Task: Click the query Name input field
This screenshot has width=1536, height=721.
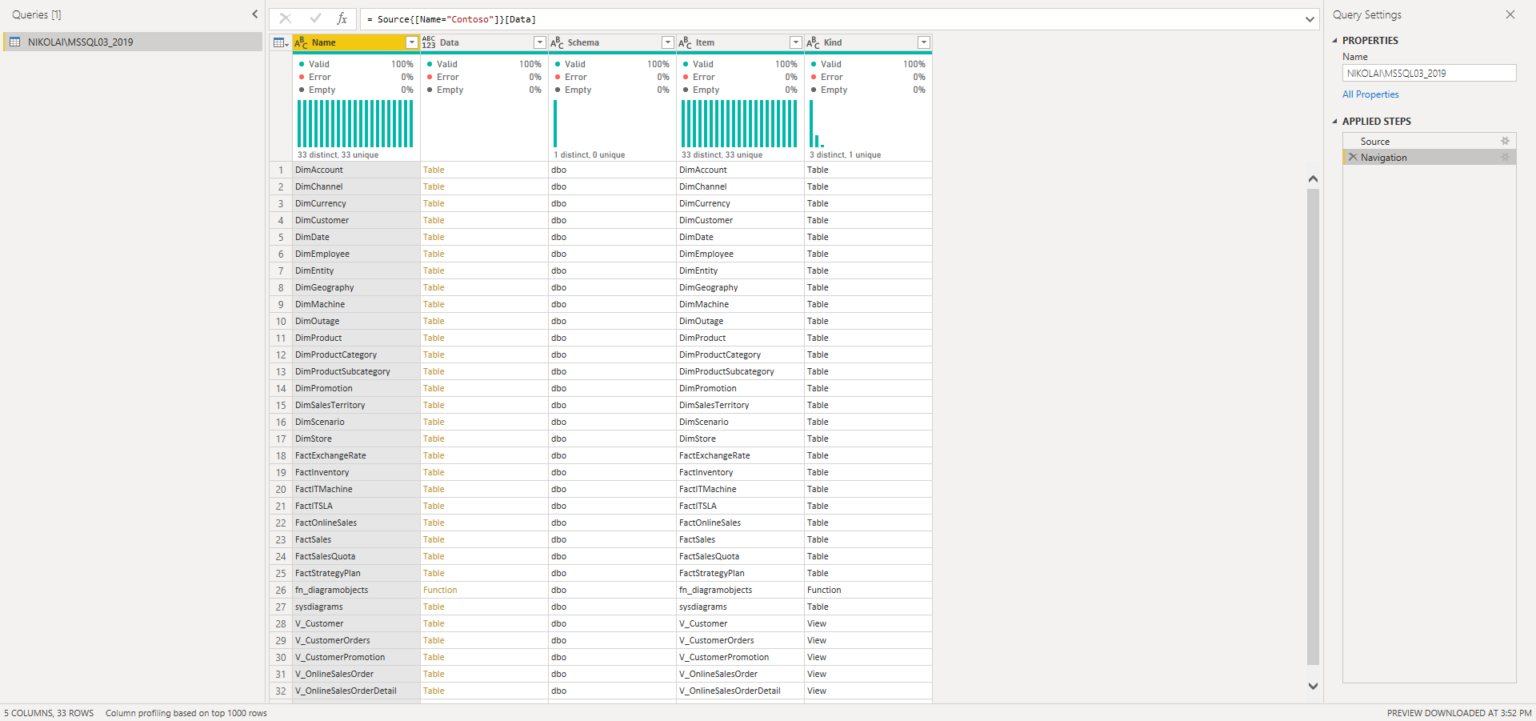Action: point(1429,73)
